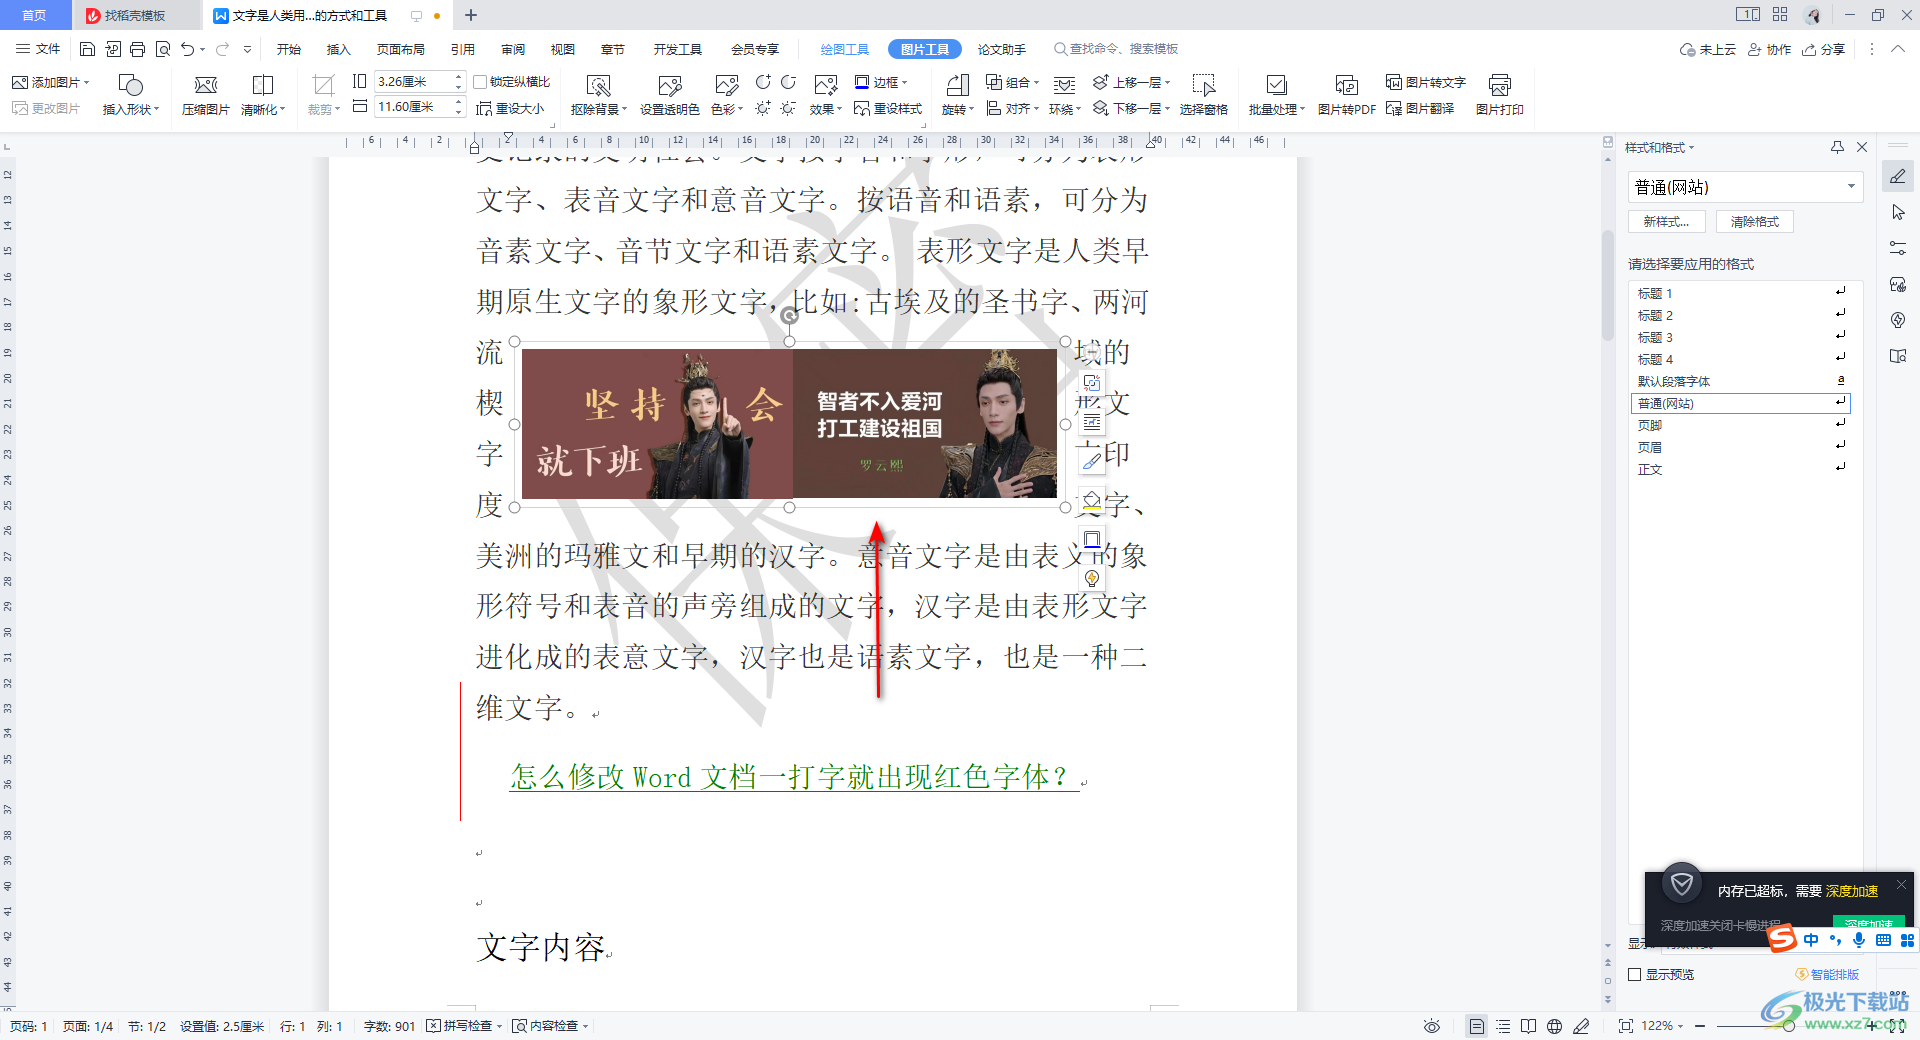Click the fit-to-page zoom icon
1920x1040 pixels.
[1625, 1026]
